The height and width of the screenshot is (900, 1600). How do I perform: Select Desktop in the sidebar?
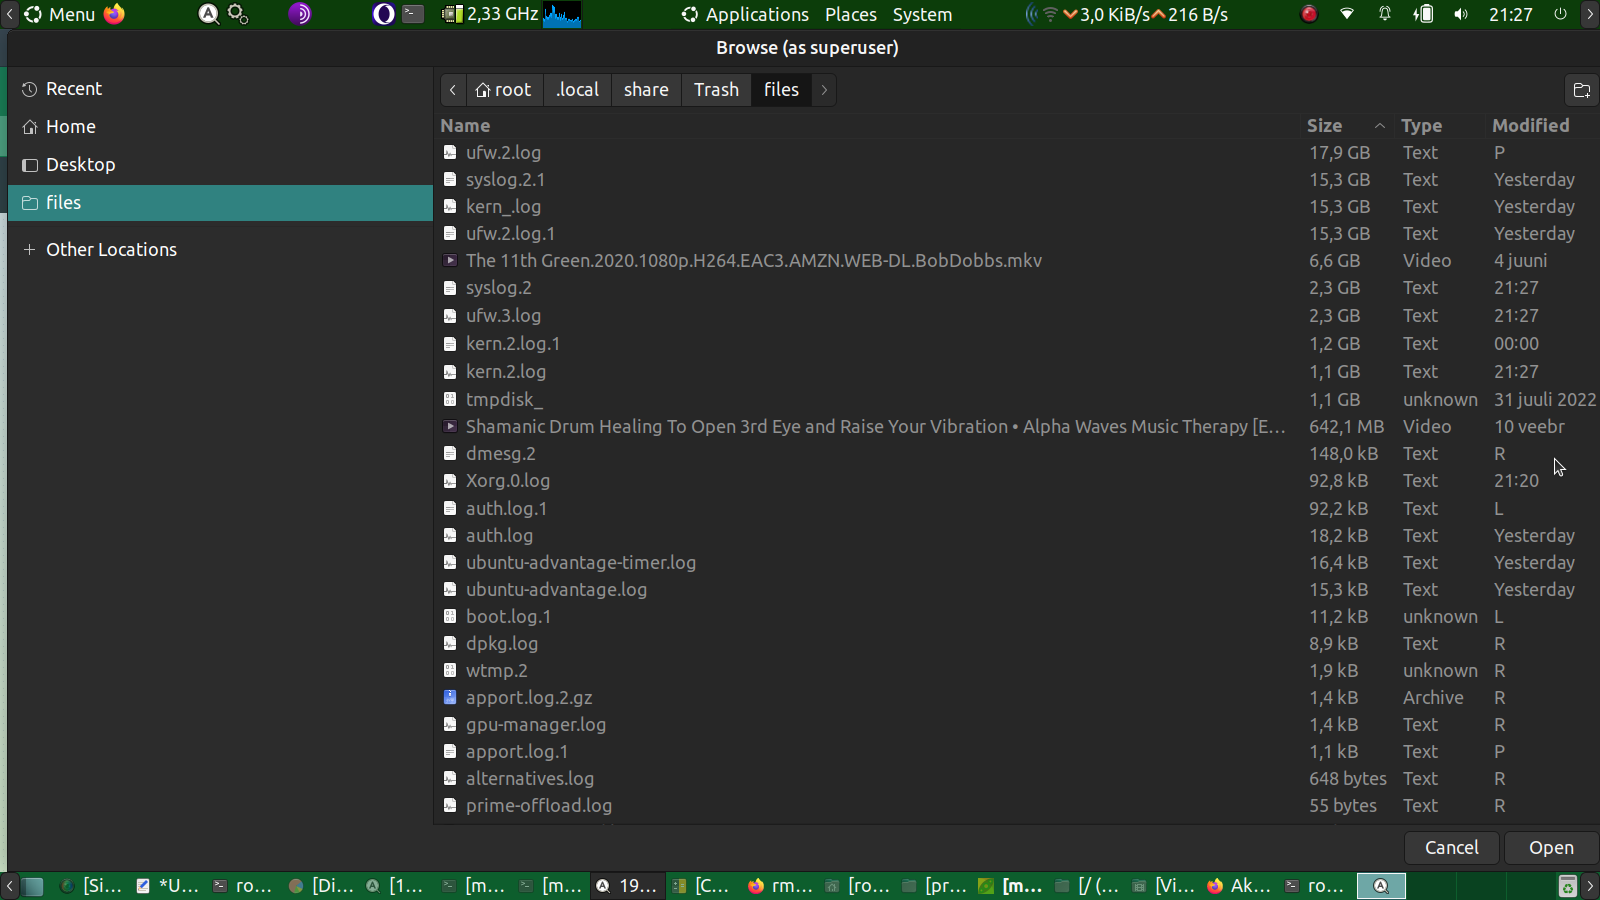tap(220, 165)
